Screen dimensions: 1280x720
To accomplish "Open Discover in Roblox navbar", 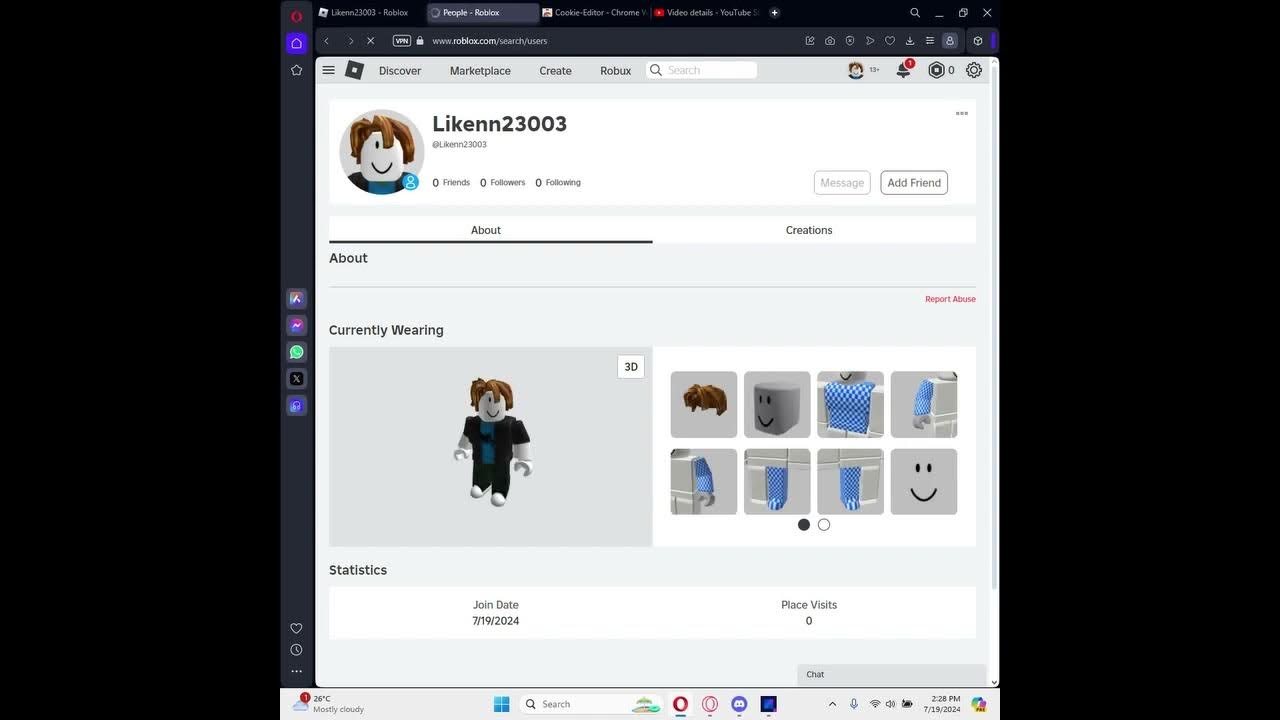I will coord(400,71).
